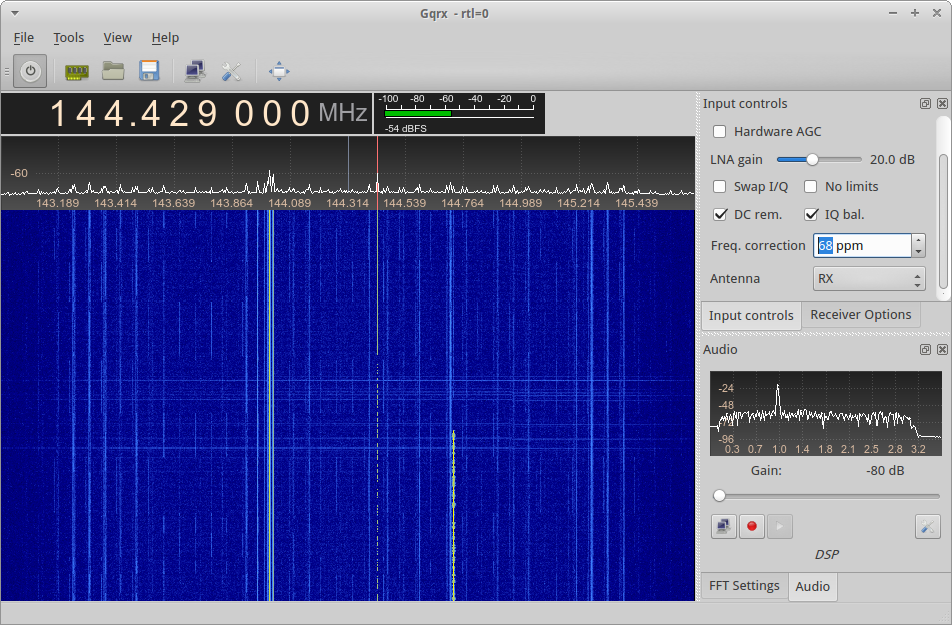Open remote control settings tools icon
This screenshot has height=625, width=952.
point(231,71)
